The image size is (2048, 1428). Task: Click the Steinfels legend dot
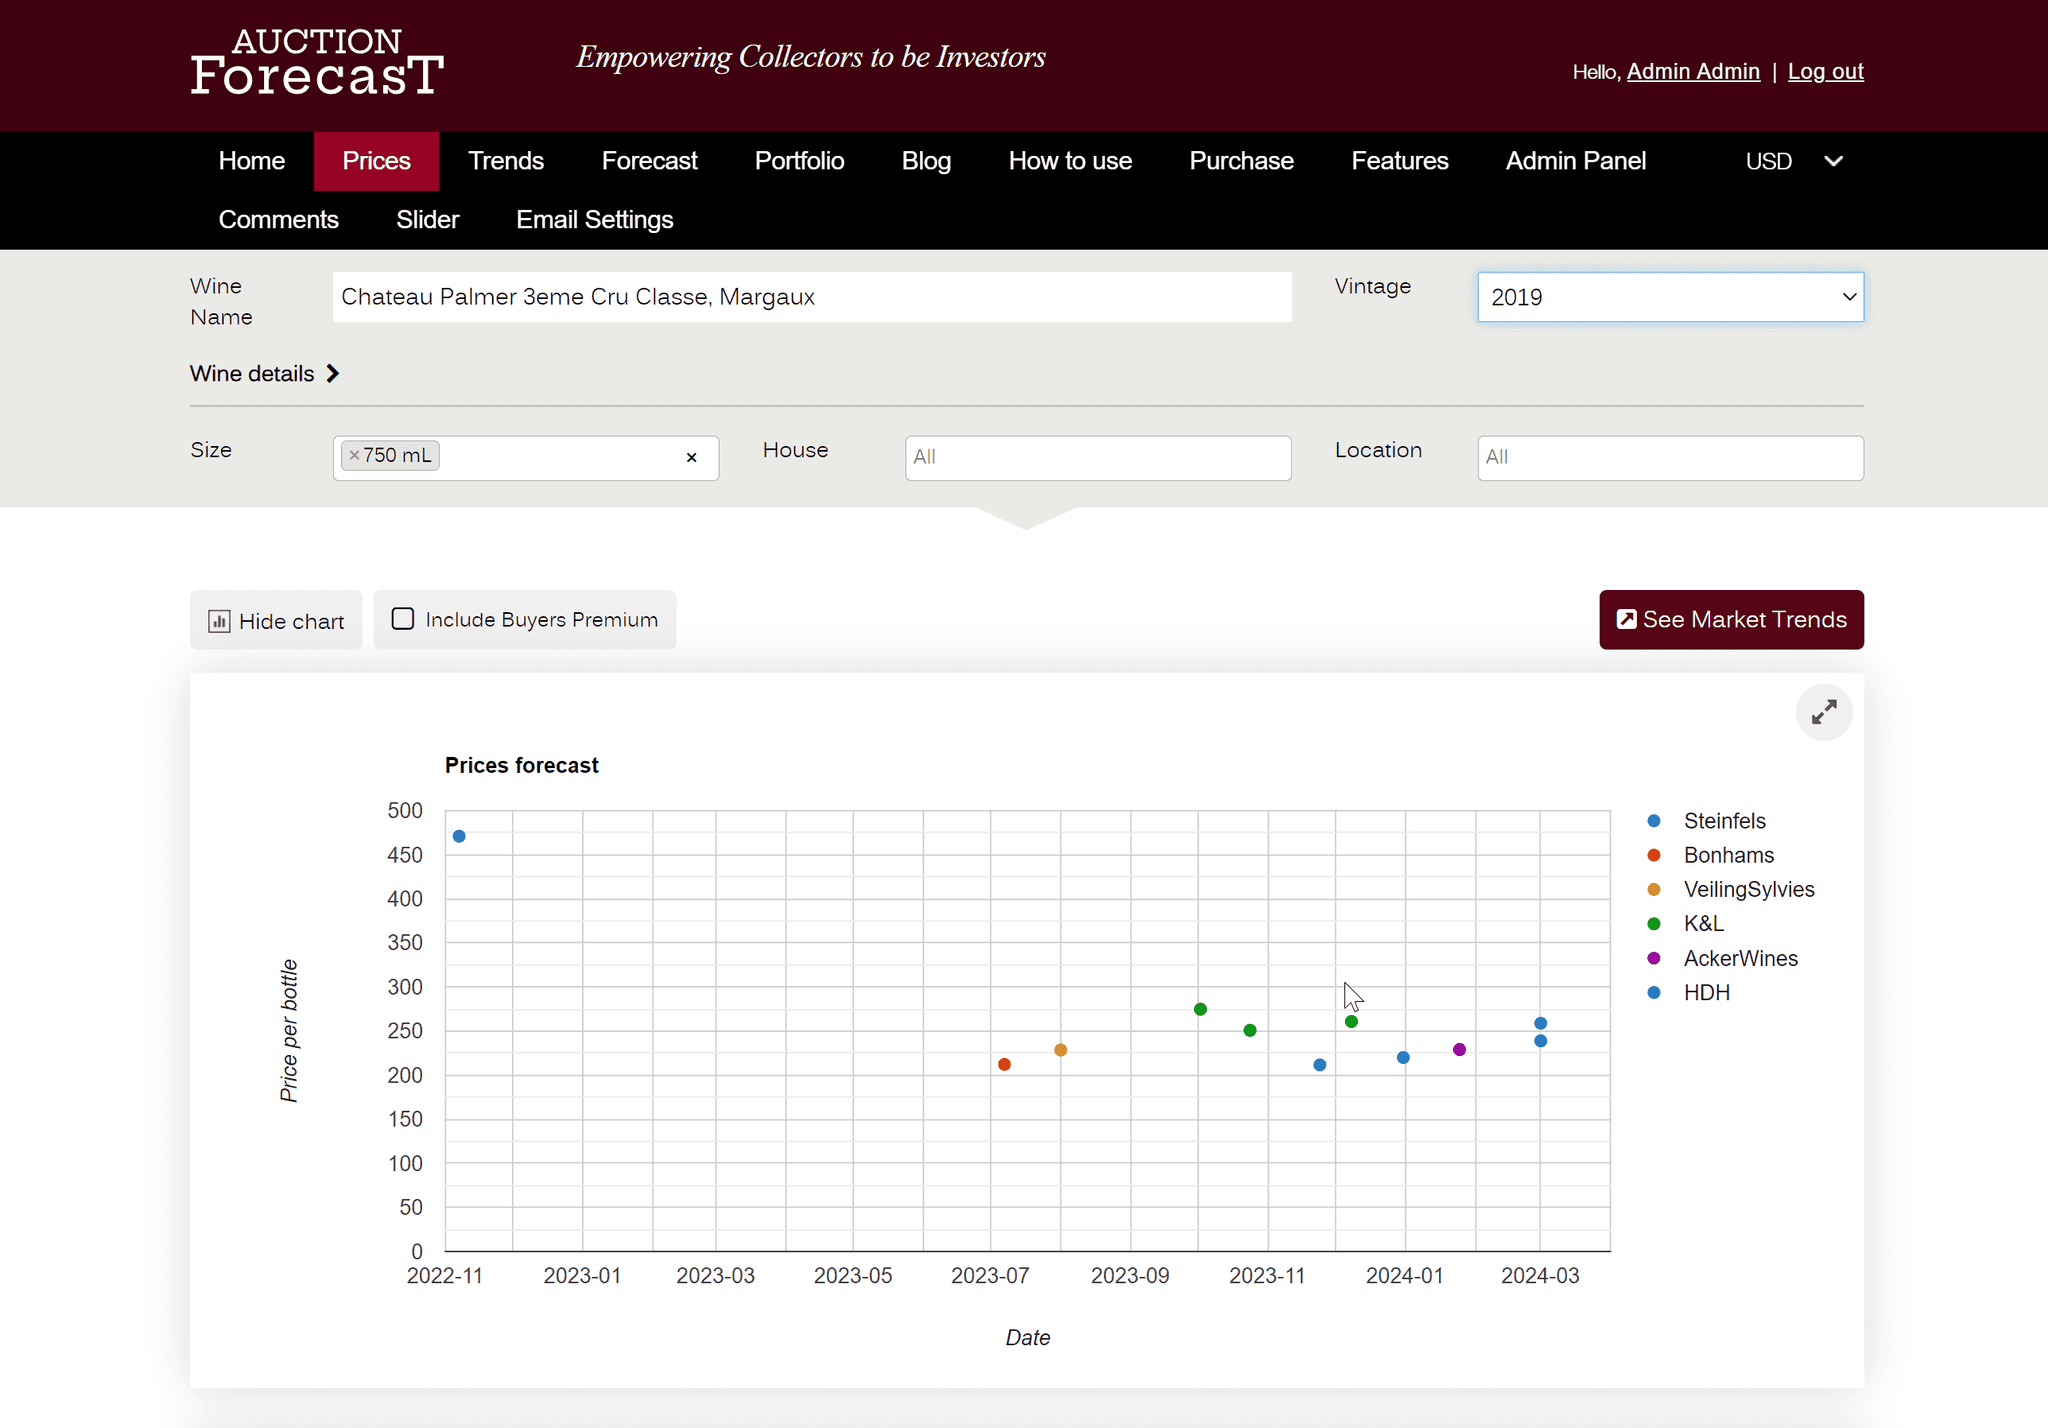[1654, 821]
